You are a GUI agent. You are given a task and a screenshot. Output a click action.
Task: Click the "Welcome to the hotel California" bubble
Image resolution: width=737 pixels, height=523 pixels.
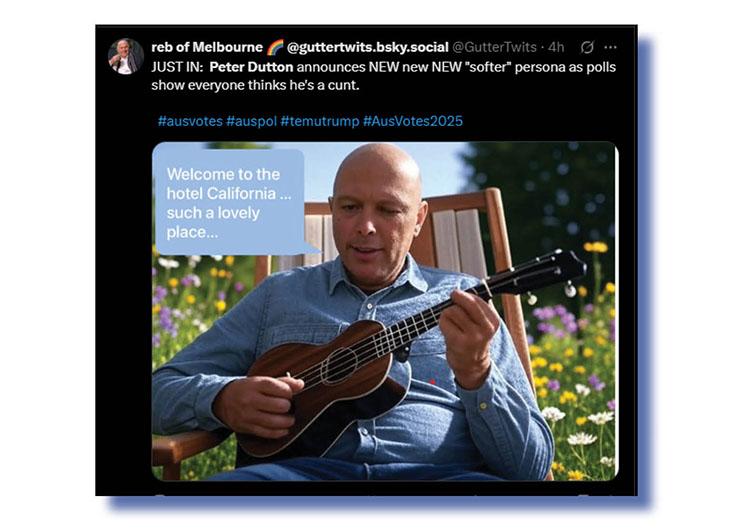tap(229, 203)
